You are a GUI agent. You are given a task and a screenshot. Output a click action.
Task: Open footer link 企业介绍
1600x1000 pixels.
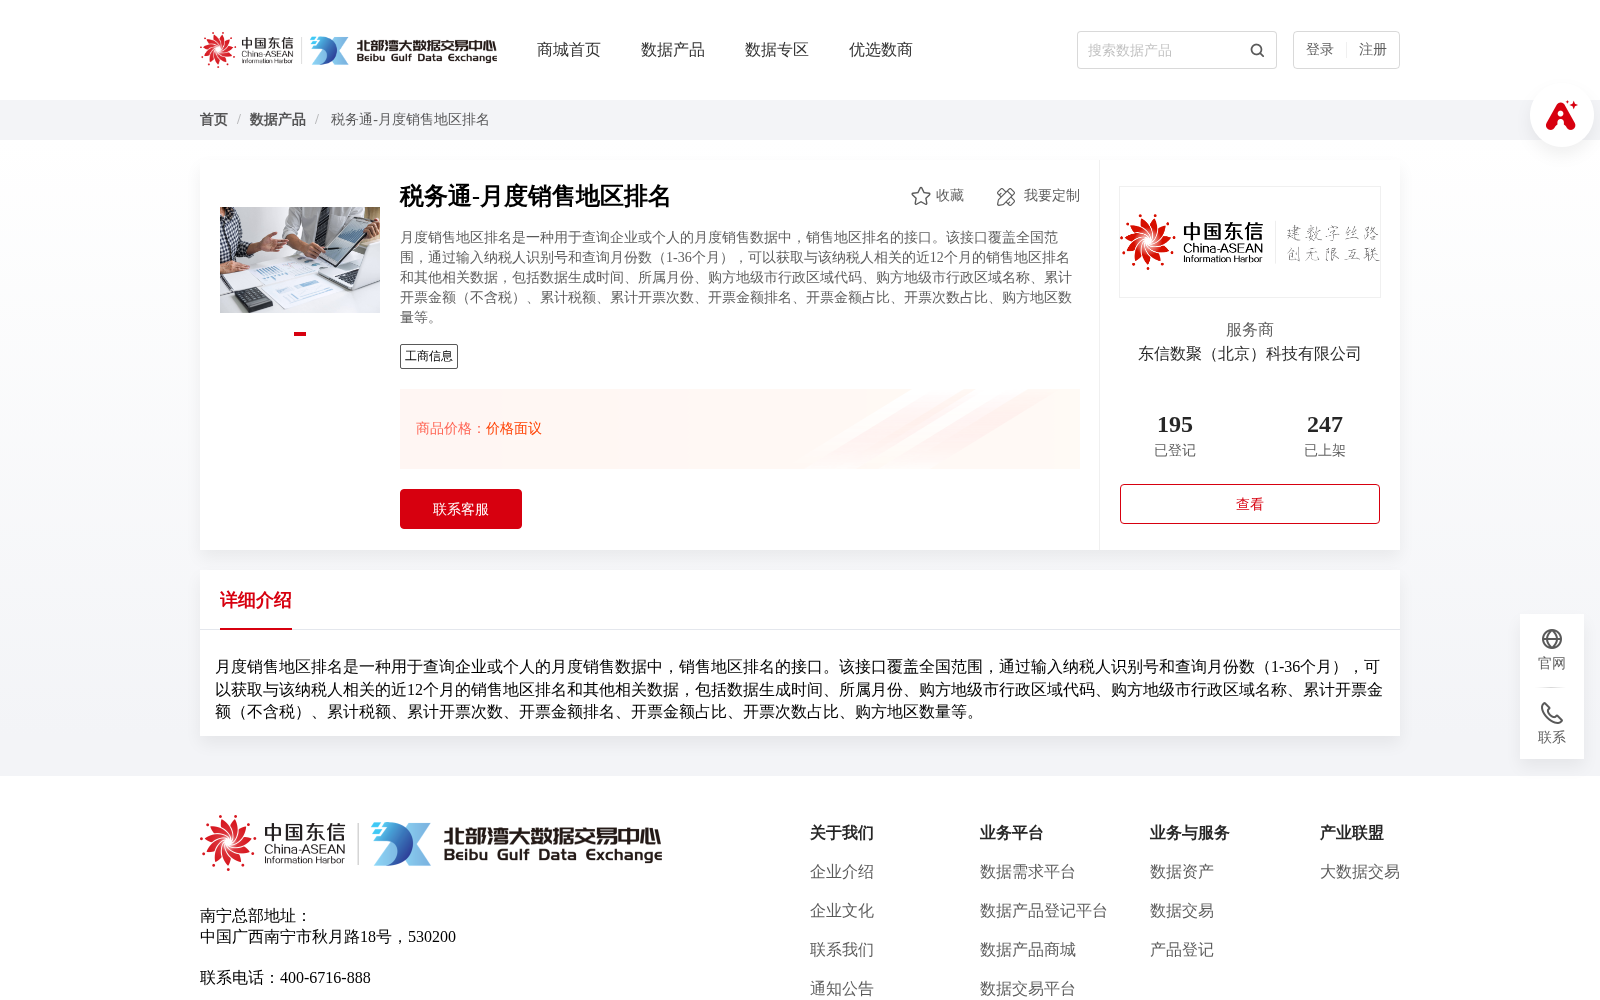(x=842, y=872)
